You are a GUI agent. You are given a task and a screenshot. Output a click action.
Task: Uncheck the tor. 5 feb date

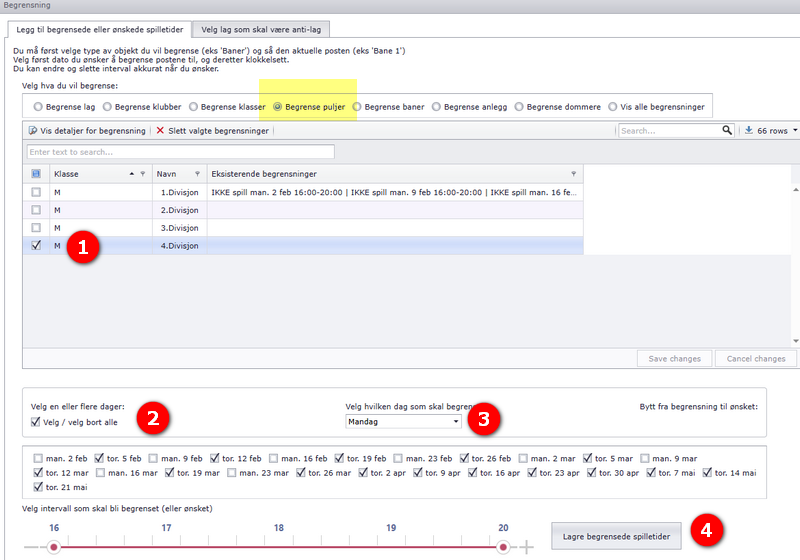pos(99,458)
